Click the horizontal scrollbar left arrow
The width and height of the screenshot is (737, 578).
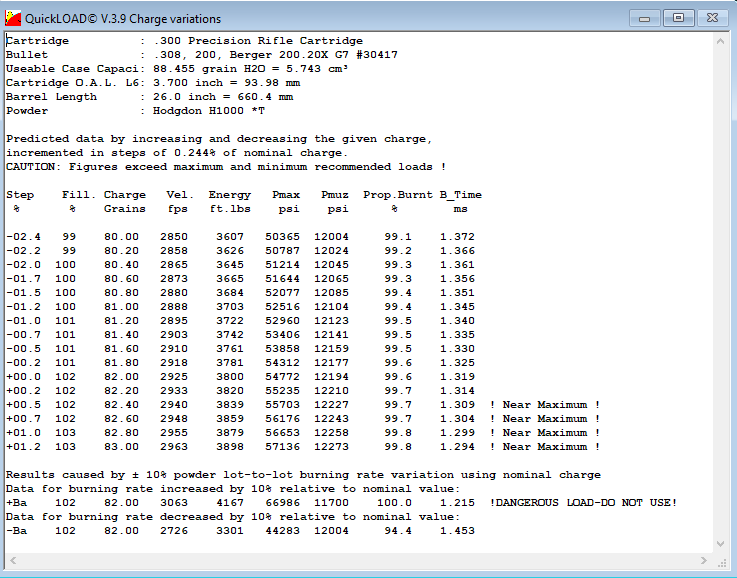click(12, 561)
